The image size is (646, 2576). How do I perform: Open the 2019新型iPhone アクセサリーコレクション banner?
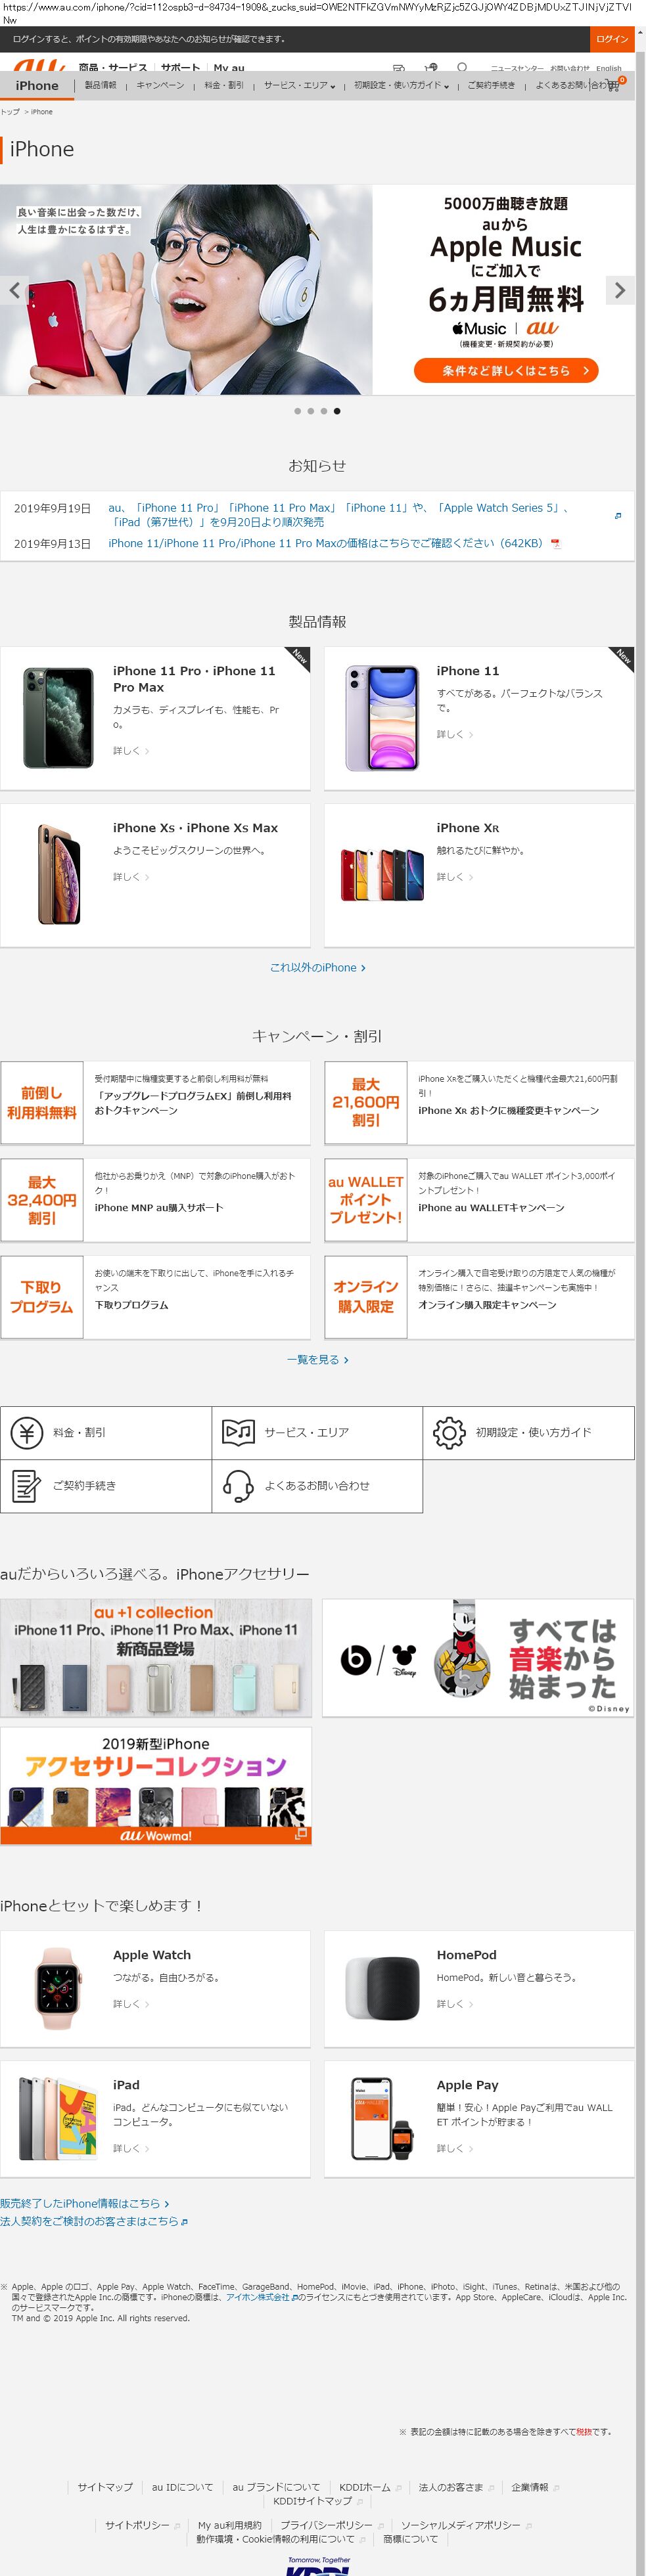[156, 1785]
